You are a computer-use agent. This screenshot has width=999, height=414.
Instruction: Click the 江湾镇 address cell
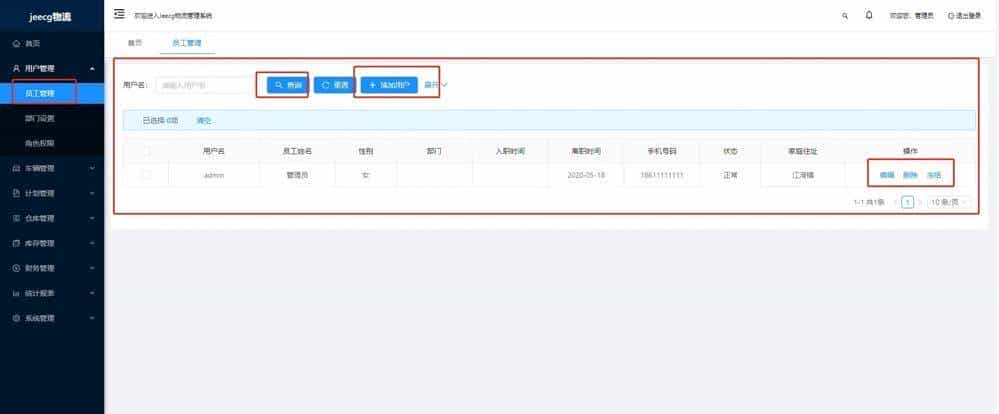[x=803, y=175]
